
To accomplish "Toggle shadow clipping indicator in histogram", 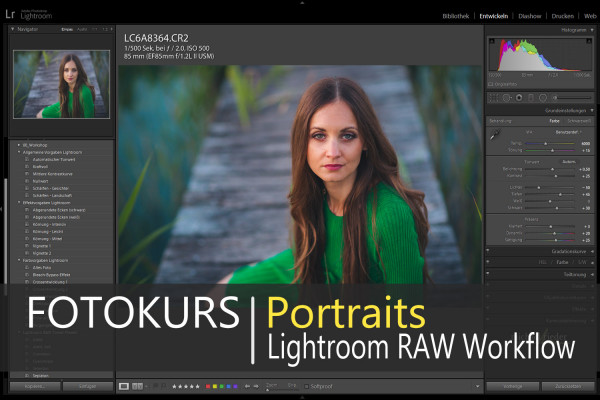I will [x=492, y=41].
